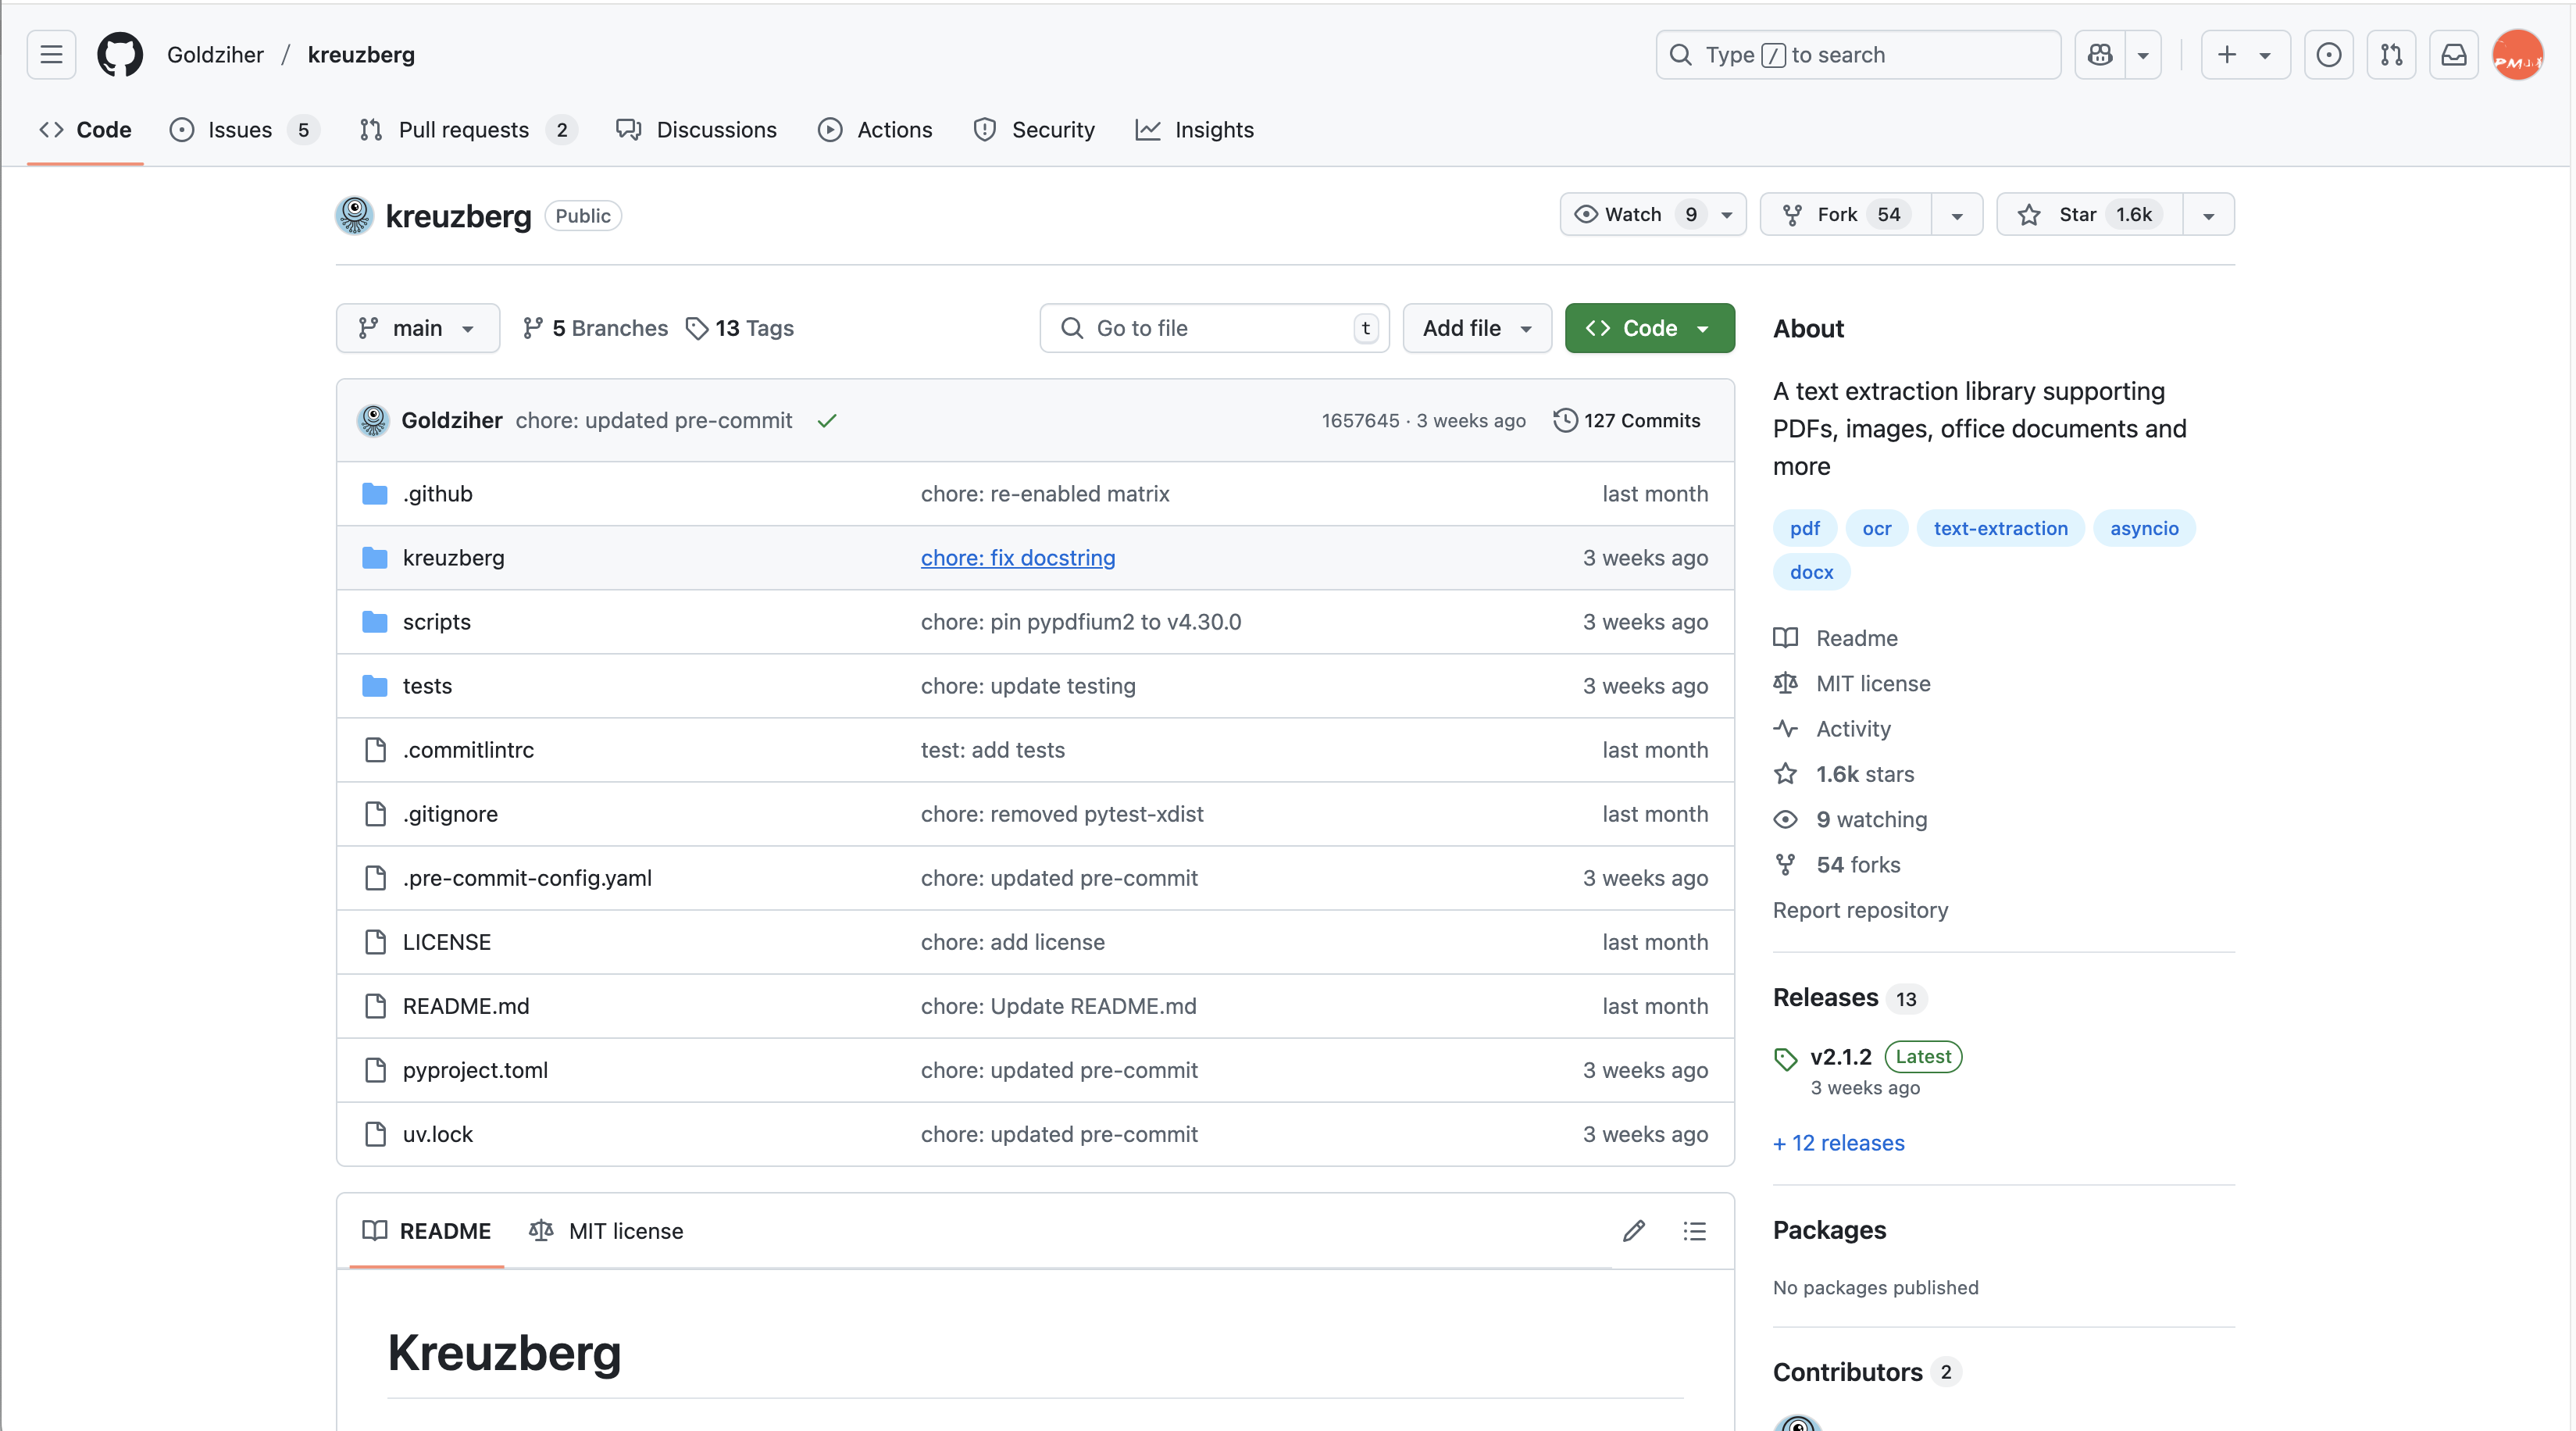
Task: Open the 'chore: fix docstring' commit link
Action: click(x=1017, y=558)
